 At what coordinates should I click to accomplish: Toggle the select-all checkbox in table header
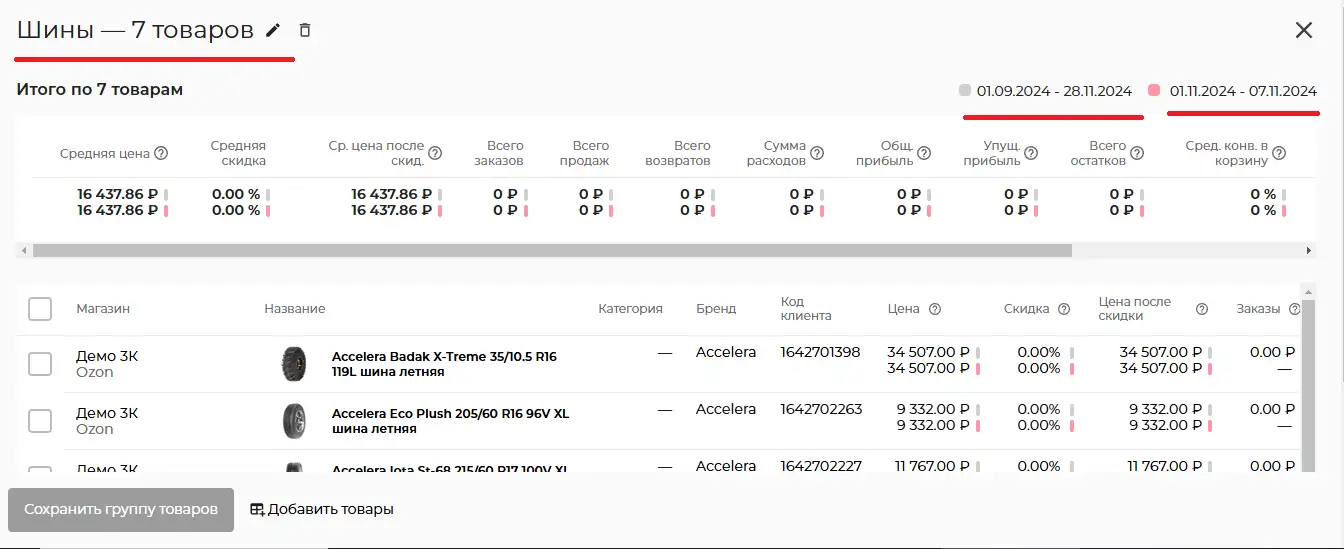pyautogui.click(x=40, y=309)
